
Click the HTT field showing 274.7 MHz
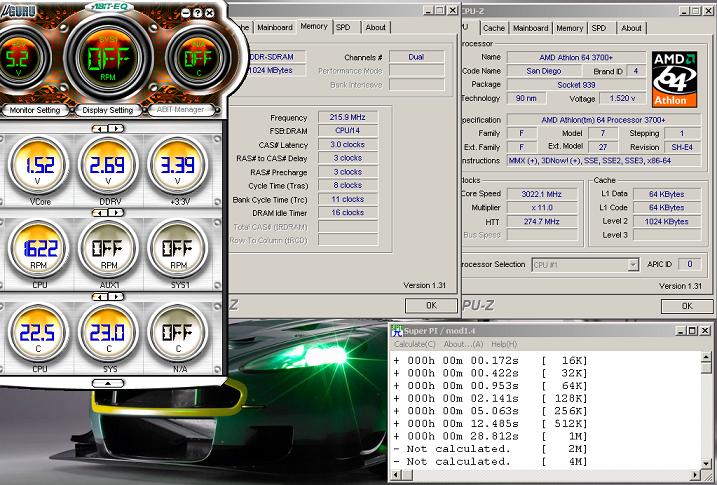pyautogui.click(x=542, y=221)
